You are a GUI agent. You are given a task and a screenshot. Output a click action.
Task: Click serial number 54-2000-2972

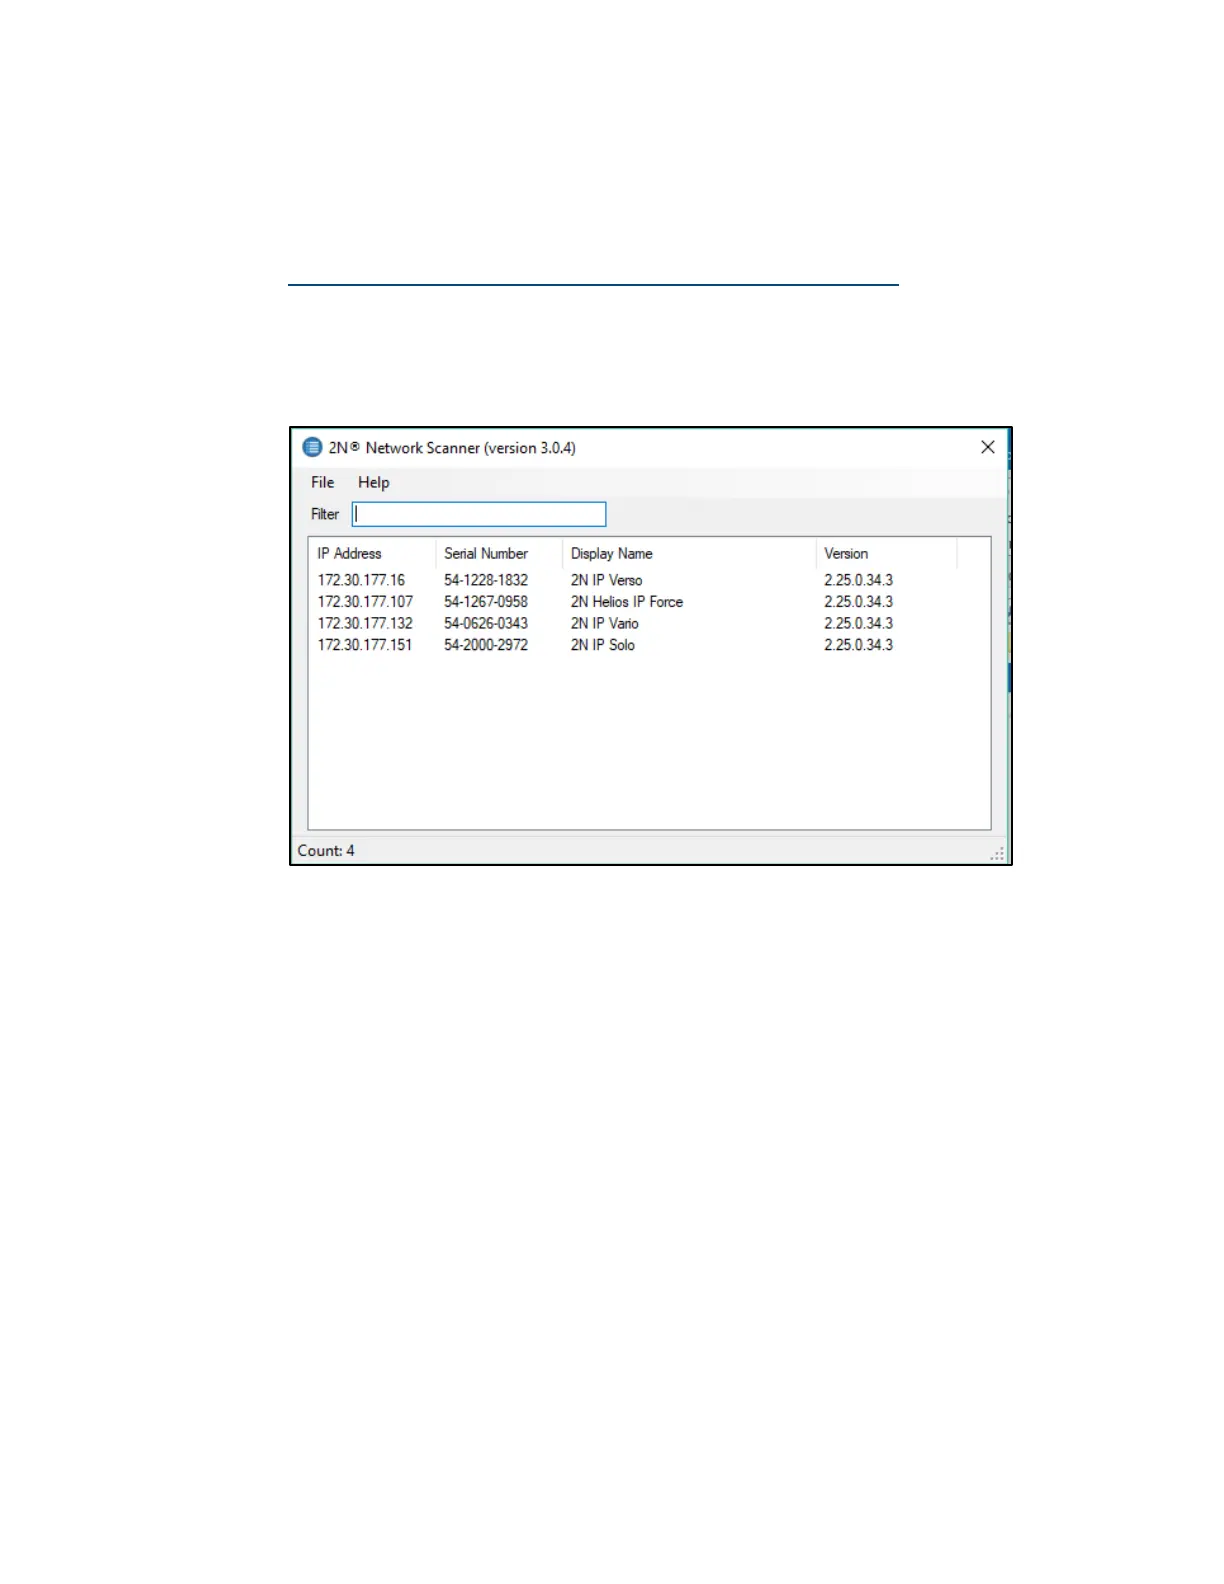click(x=486, y=645)
